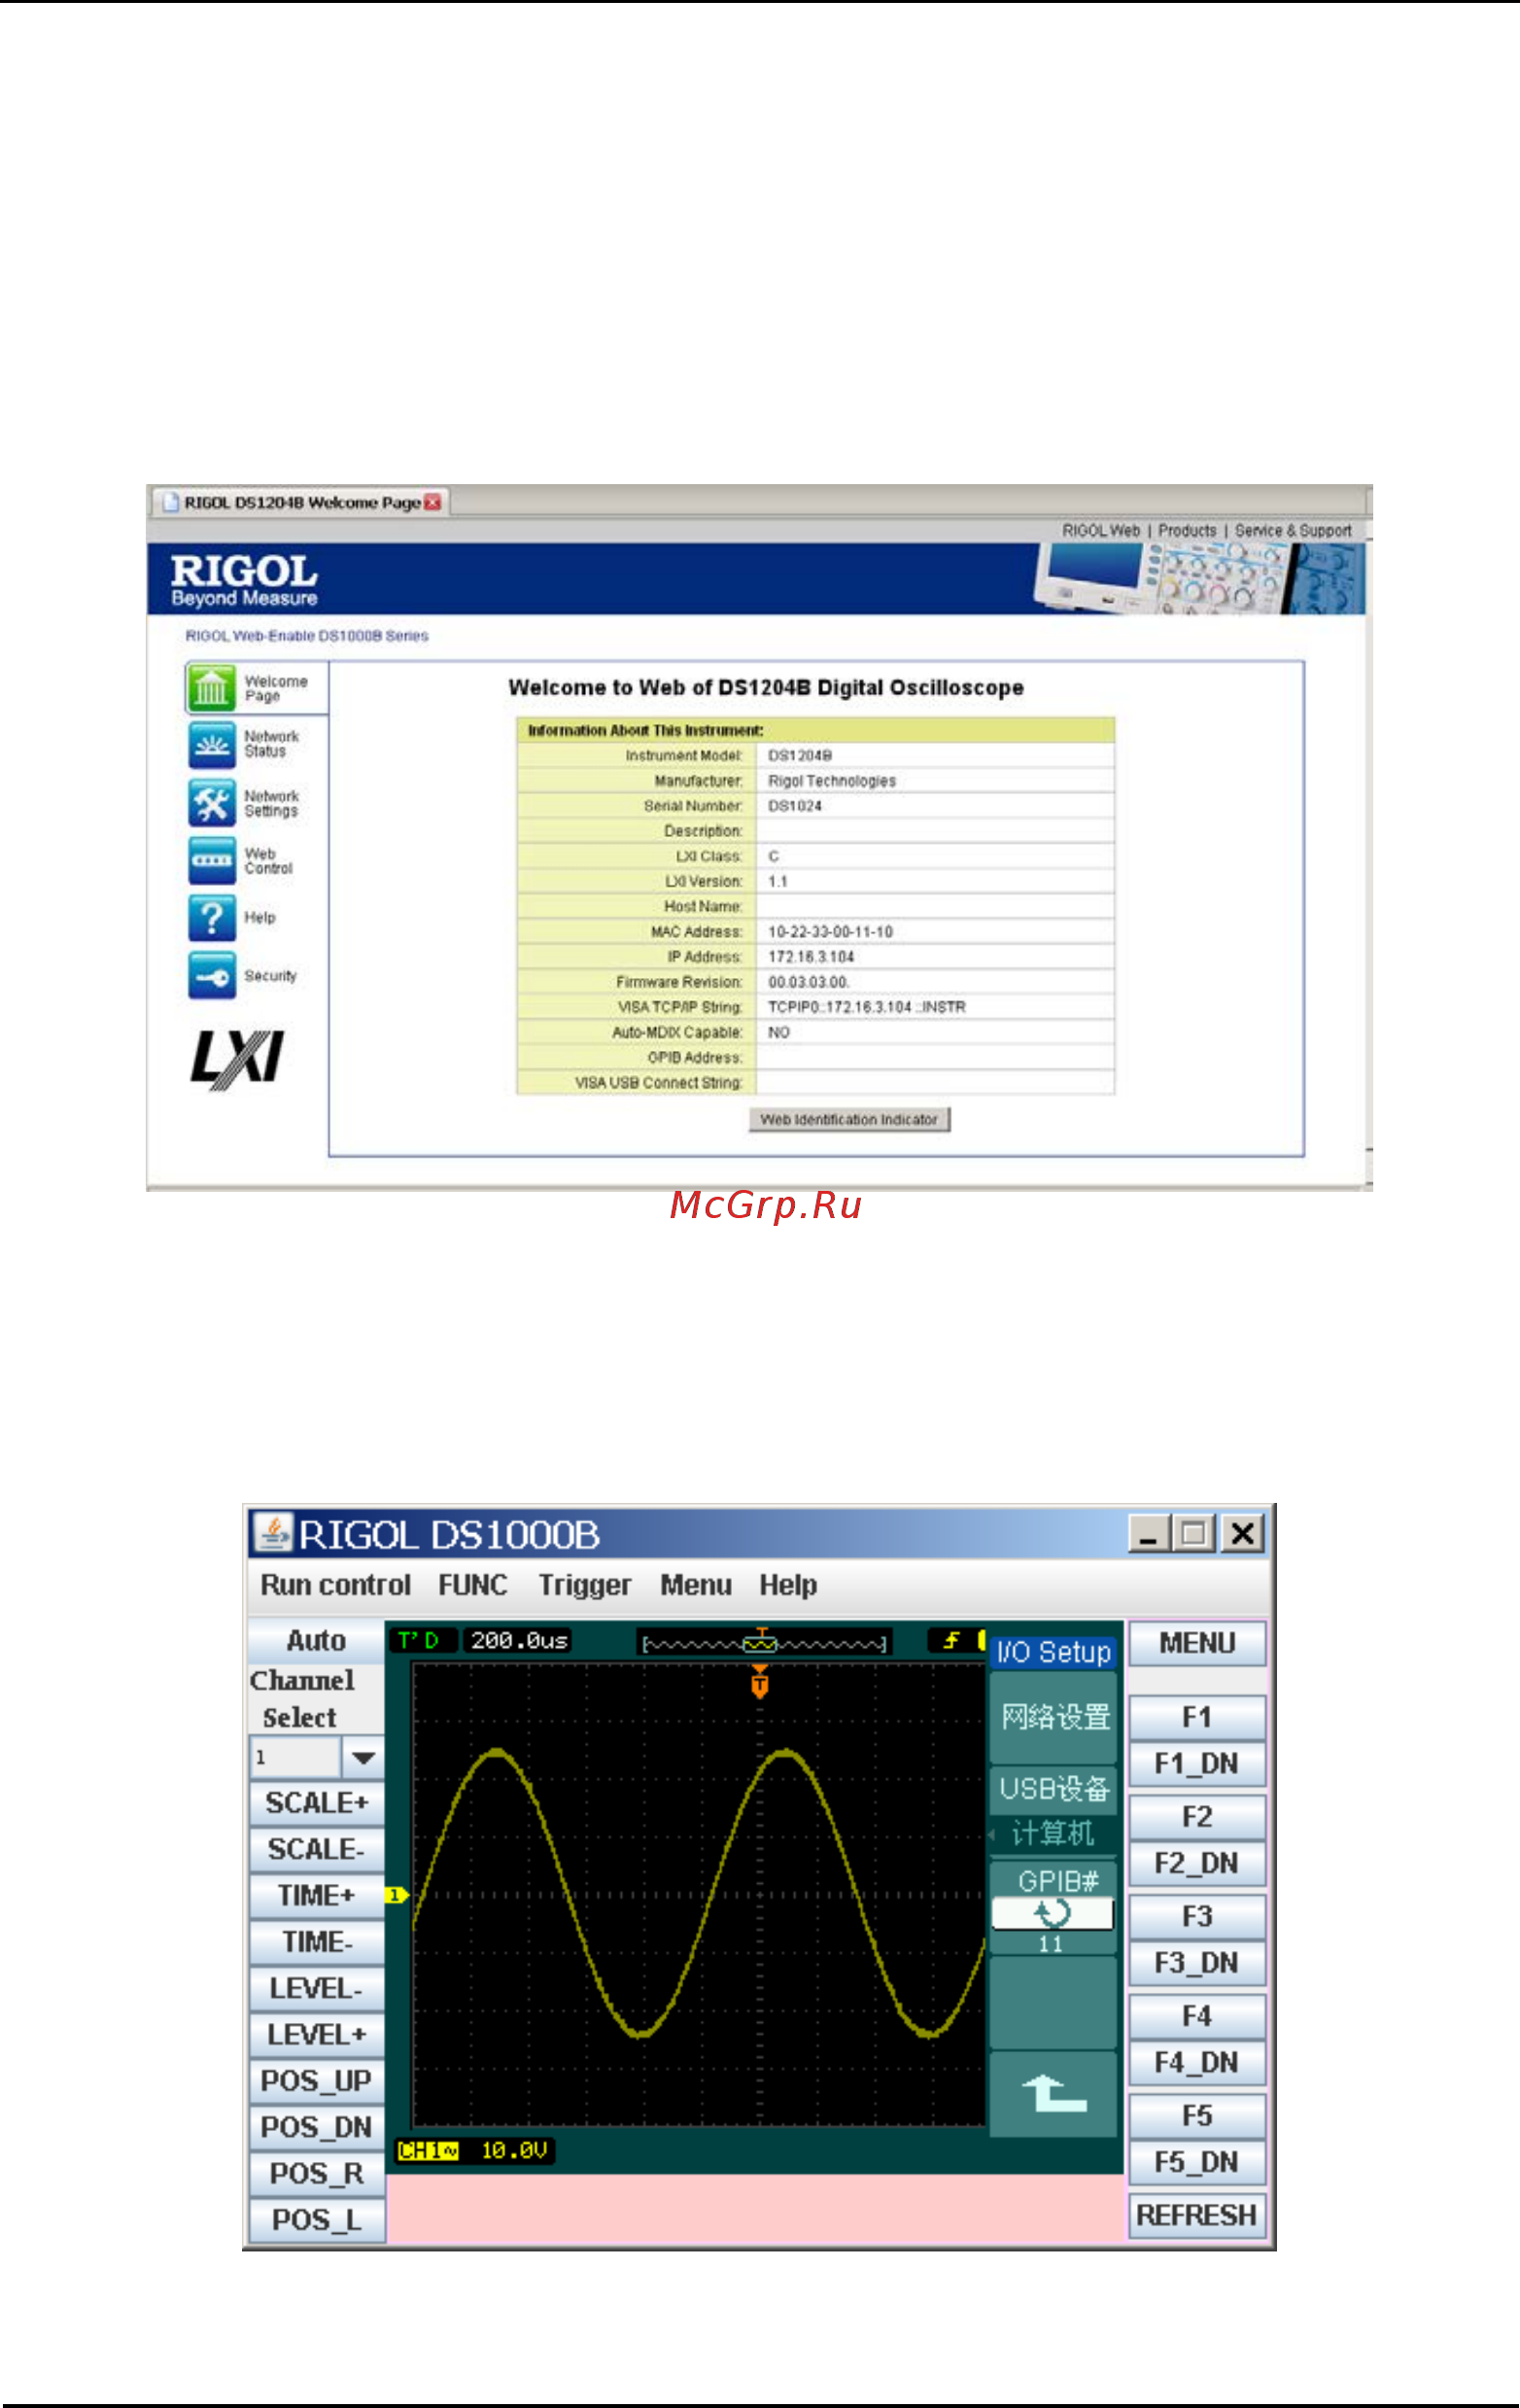The width and height of the screenshot is (1520, 2408).
Task: Click the F2 button
Action: (x=1197, y=1816)
